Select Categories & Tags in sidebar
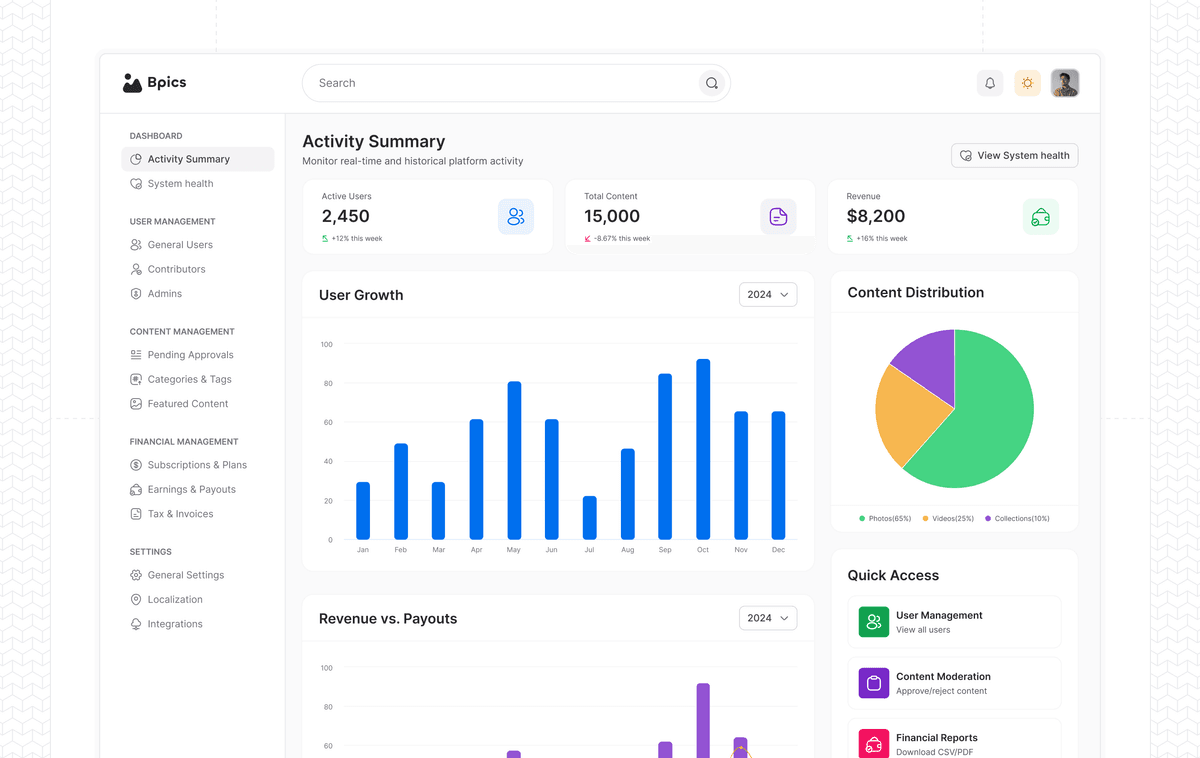 (x=198, y=379)
